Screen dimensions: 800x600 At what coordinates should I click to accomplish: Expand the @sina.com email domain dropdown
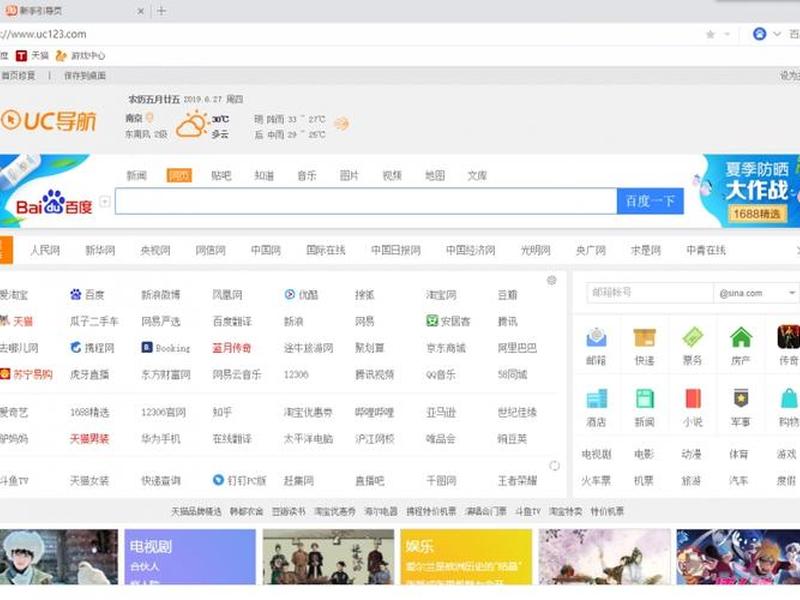coord(792,293)
